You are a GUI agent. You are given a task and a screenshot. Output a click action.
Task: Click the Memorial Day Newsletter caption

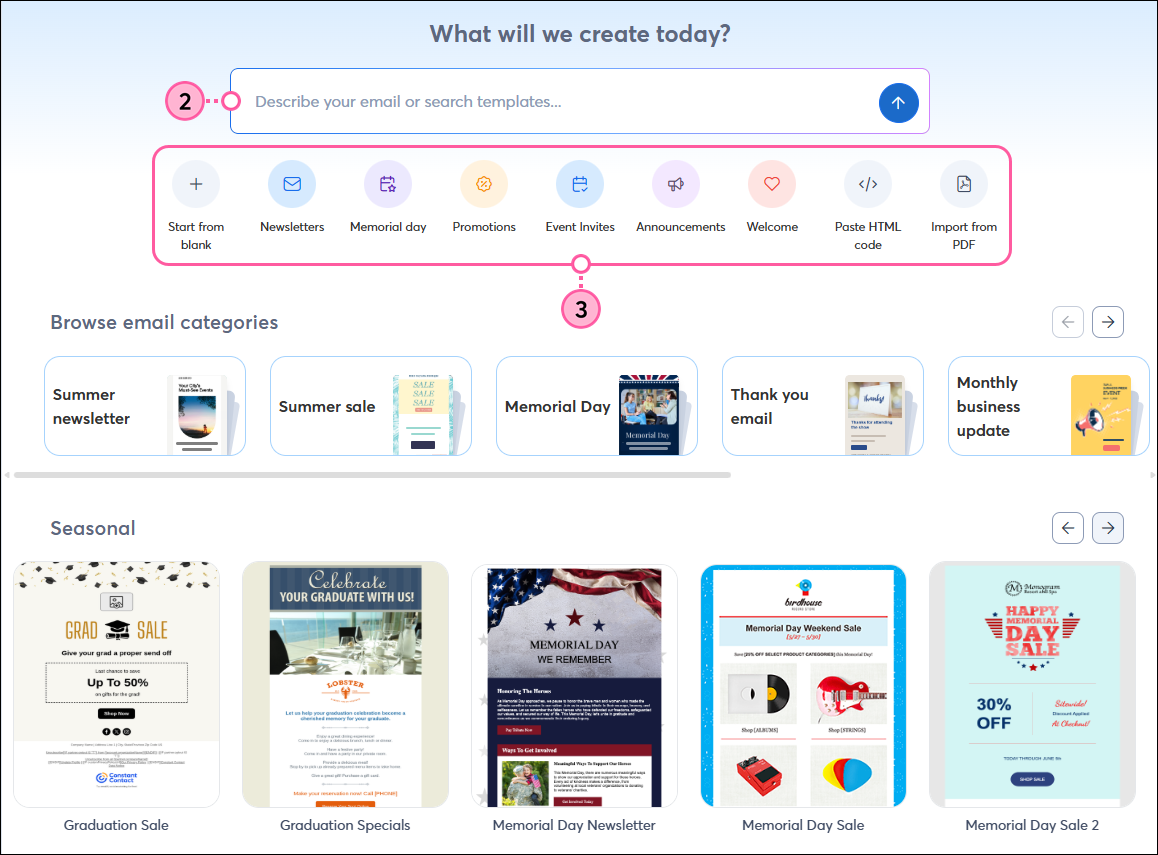click(574, 825)
